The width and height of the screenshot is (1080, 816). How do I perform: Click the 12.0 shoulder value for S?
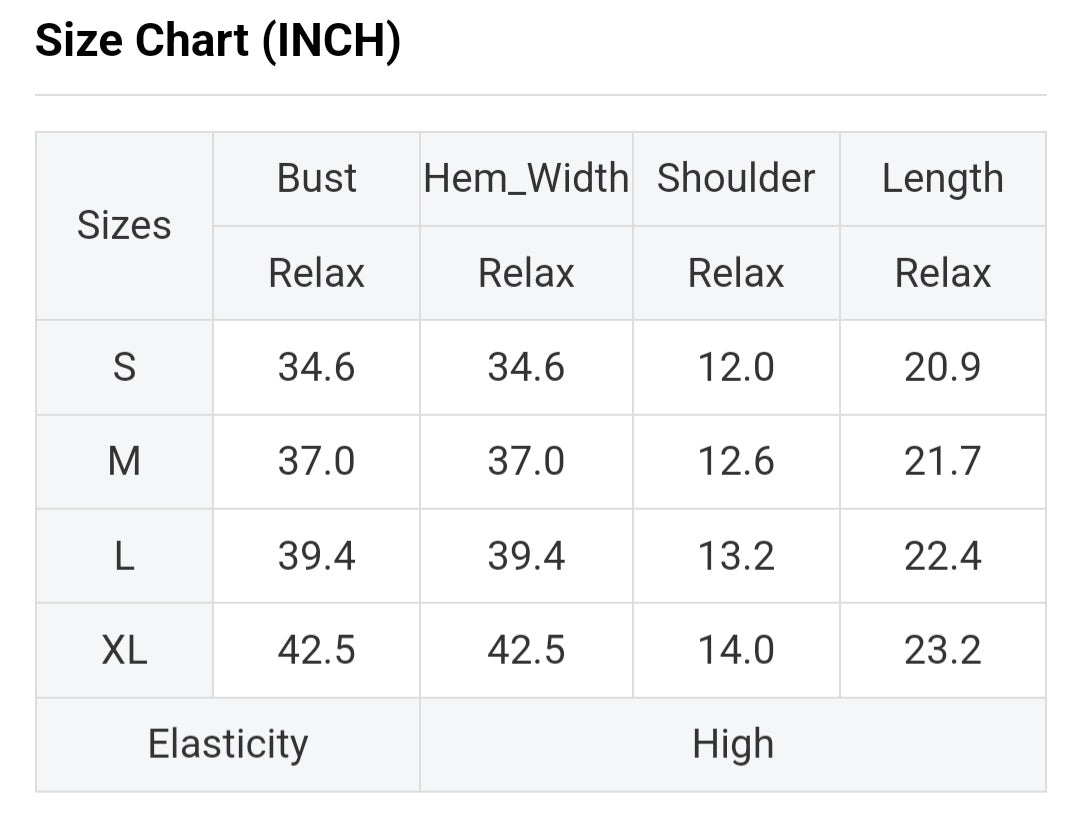[x=736, y=368]
